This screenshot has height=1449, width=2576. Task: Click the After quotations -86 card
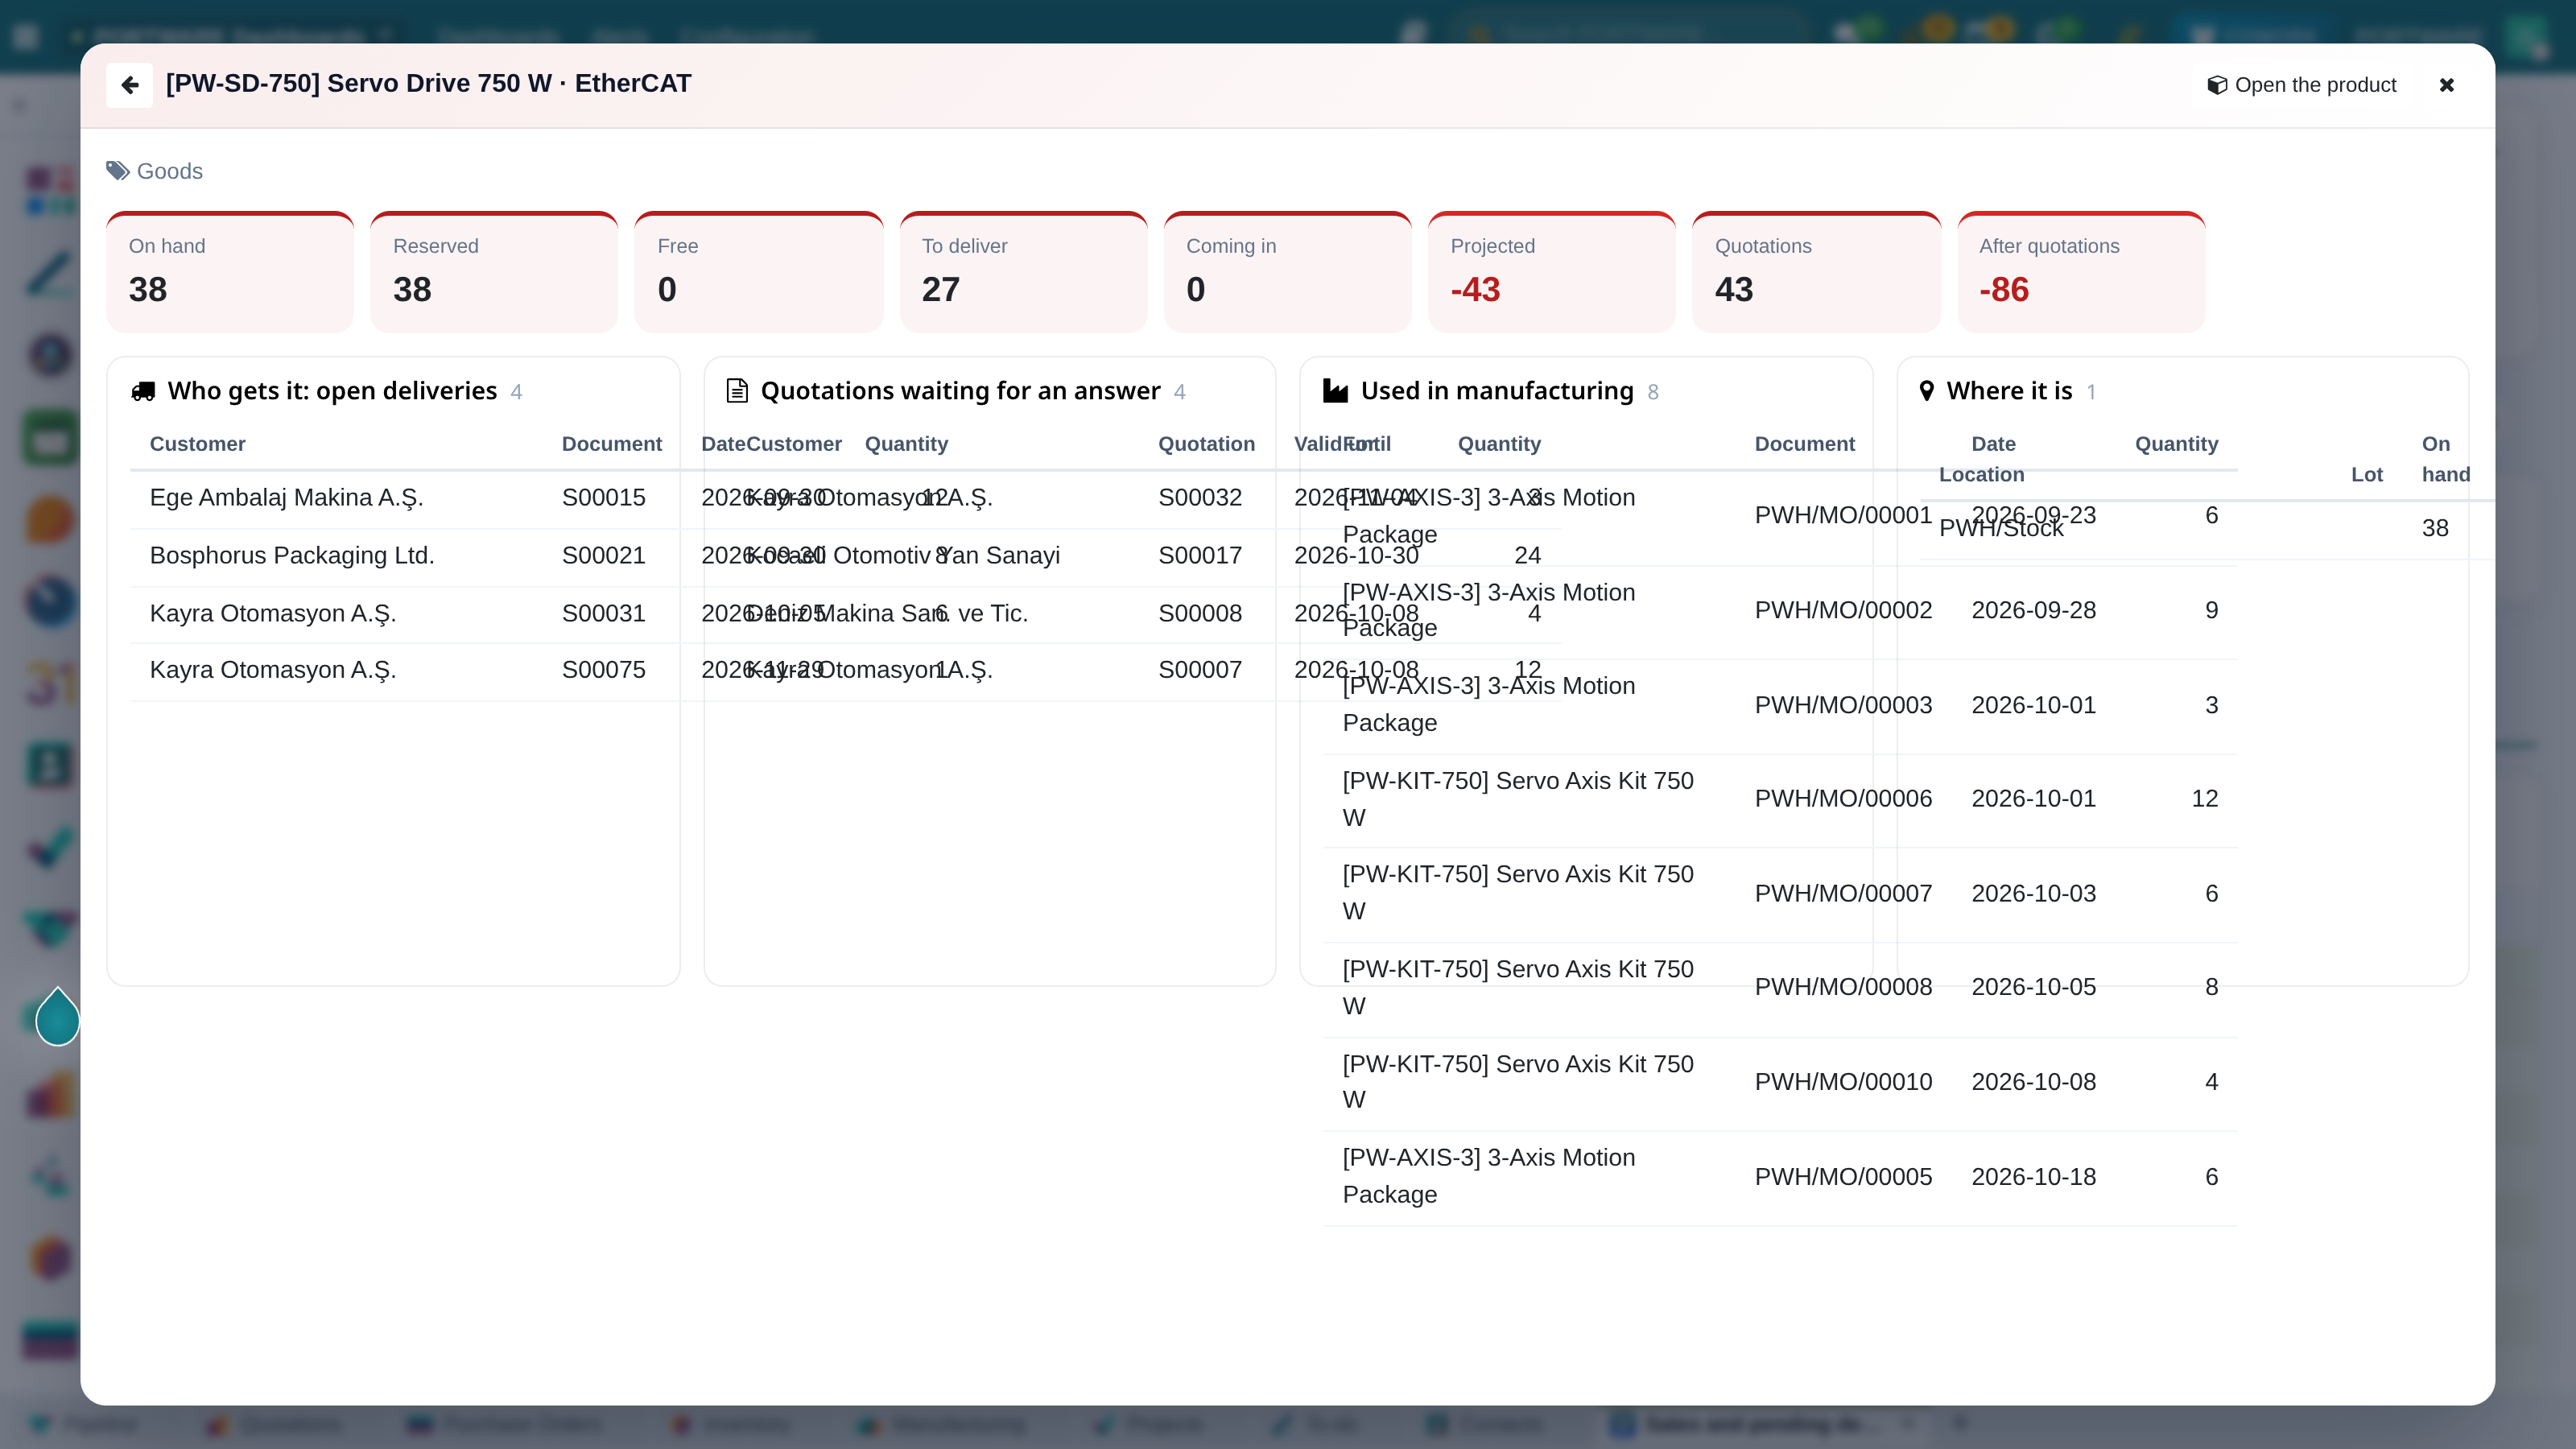click(x=2081, y=272)
